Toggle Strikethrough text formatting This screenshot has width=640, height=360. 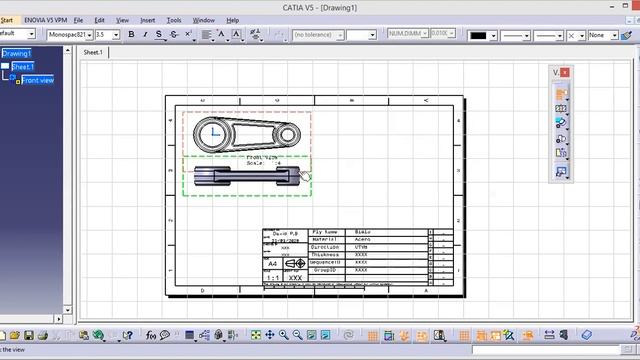pos(174,35)
